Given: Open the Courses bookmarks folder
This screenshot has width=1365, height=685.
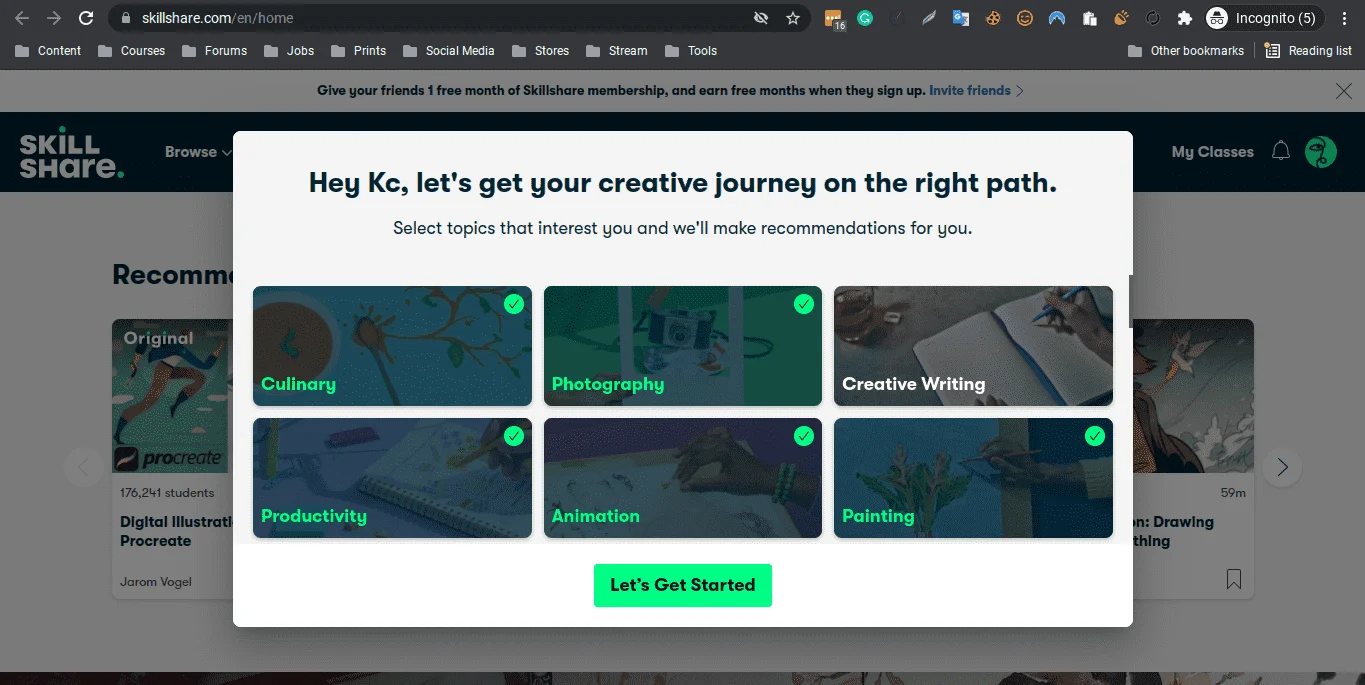Looking at the screenshot, I should 132,50.
